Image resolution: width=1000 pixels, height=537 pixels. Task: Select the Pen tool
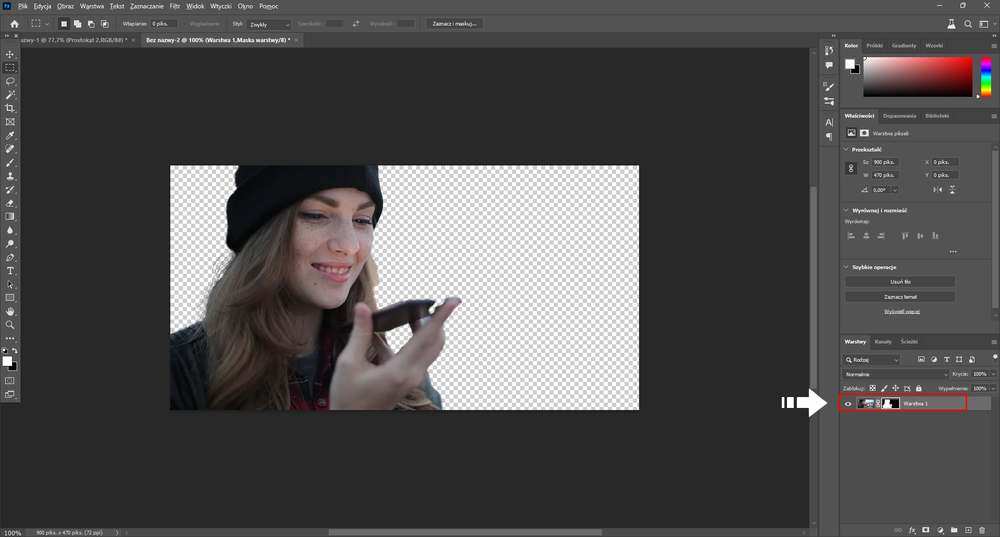pyautogui.click(x=10, y=258)
